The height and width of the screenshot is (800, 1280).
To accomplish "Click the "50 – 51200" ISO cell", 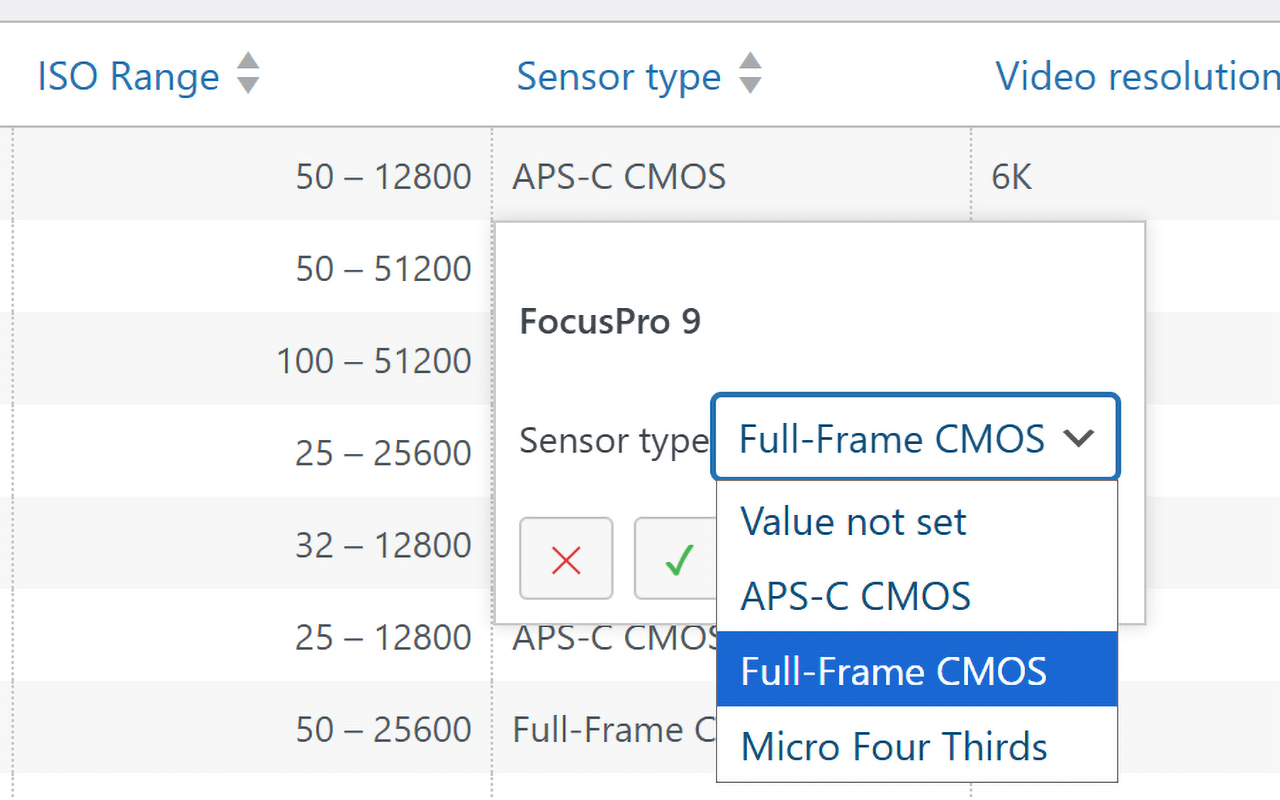I will pyautogui.click(x=383, y=269).
